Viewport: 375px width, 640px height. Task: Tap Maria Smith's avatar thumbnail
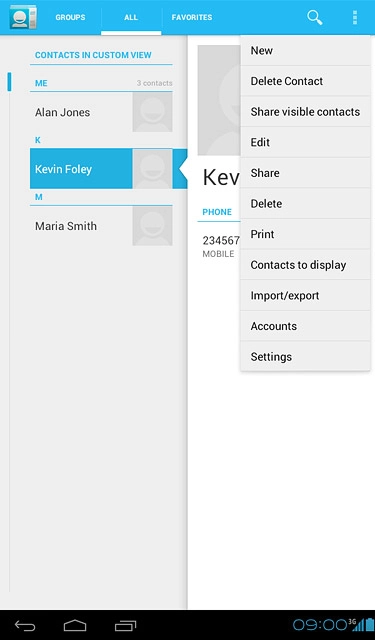(152, 226)
